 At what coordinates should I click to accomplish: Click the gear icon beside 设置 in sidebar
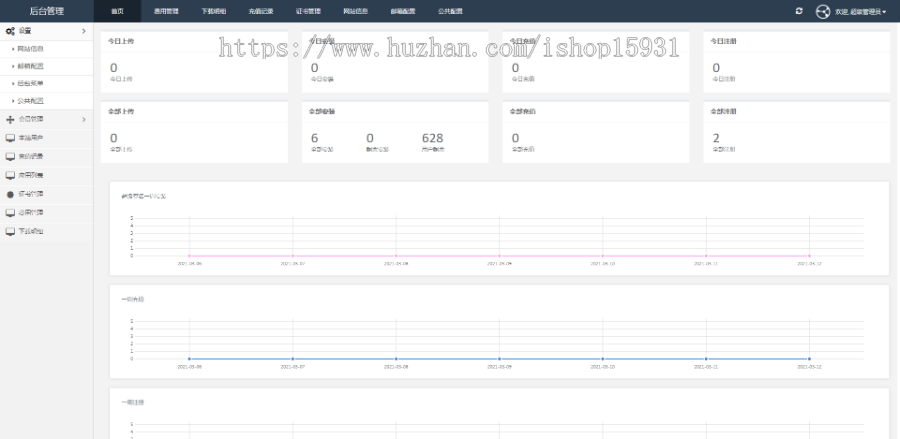click(10, 32)
